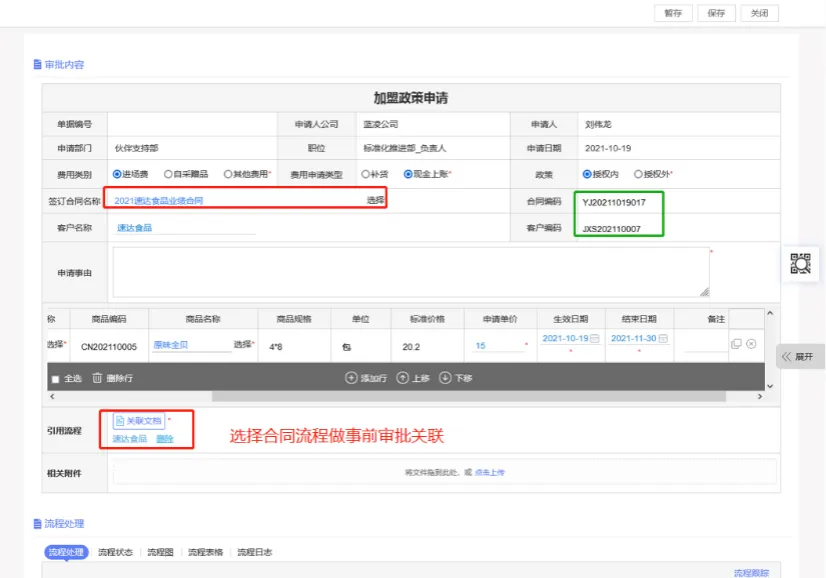Choose the 授权外 policy radio button

638,174
